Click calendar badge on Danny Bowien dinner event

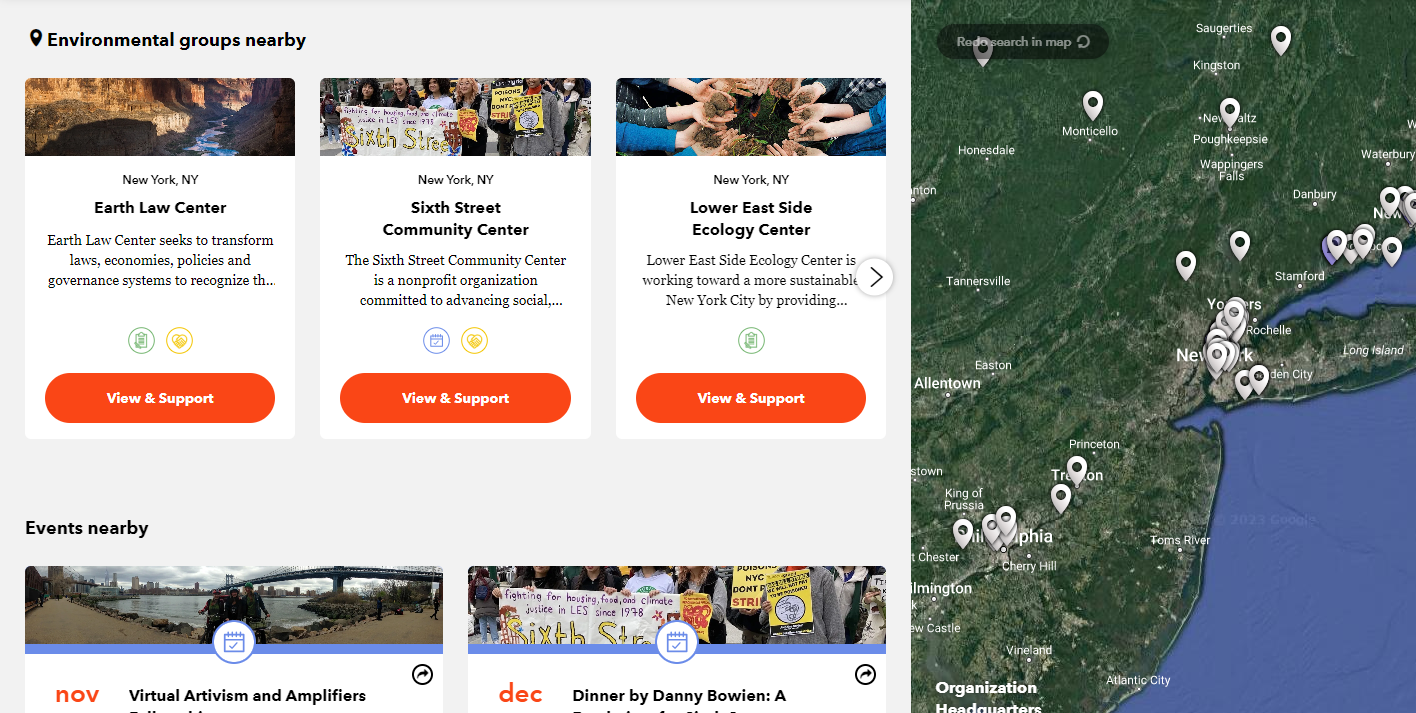[x=677, y=642]
